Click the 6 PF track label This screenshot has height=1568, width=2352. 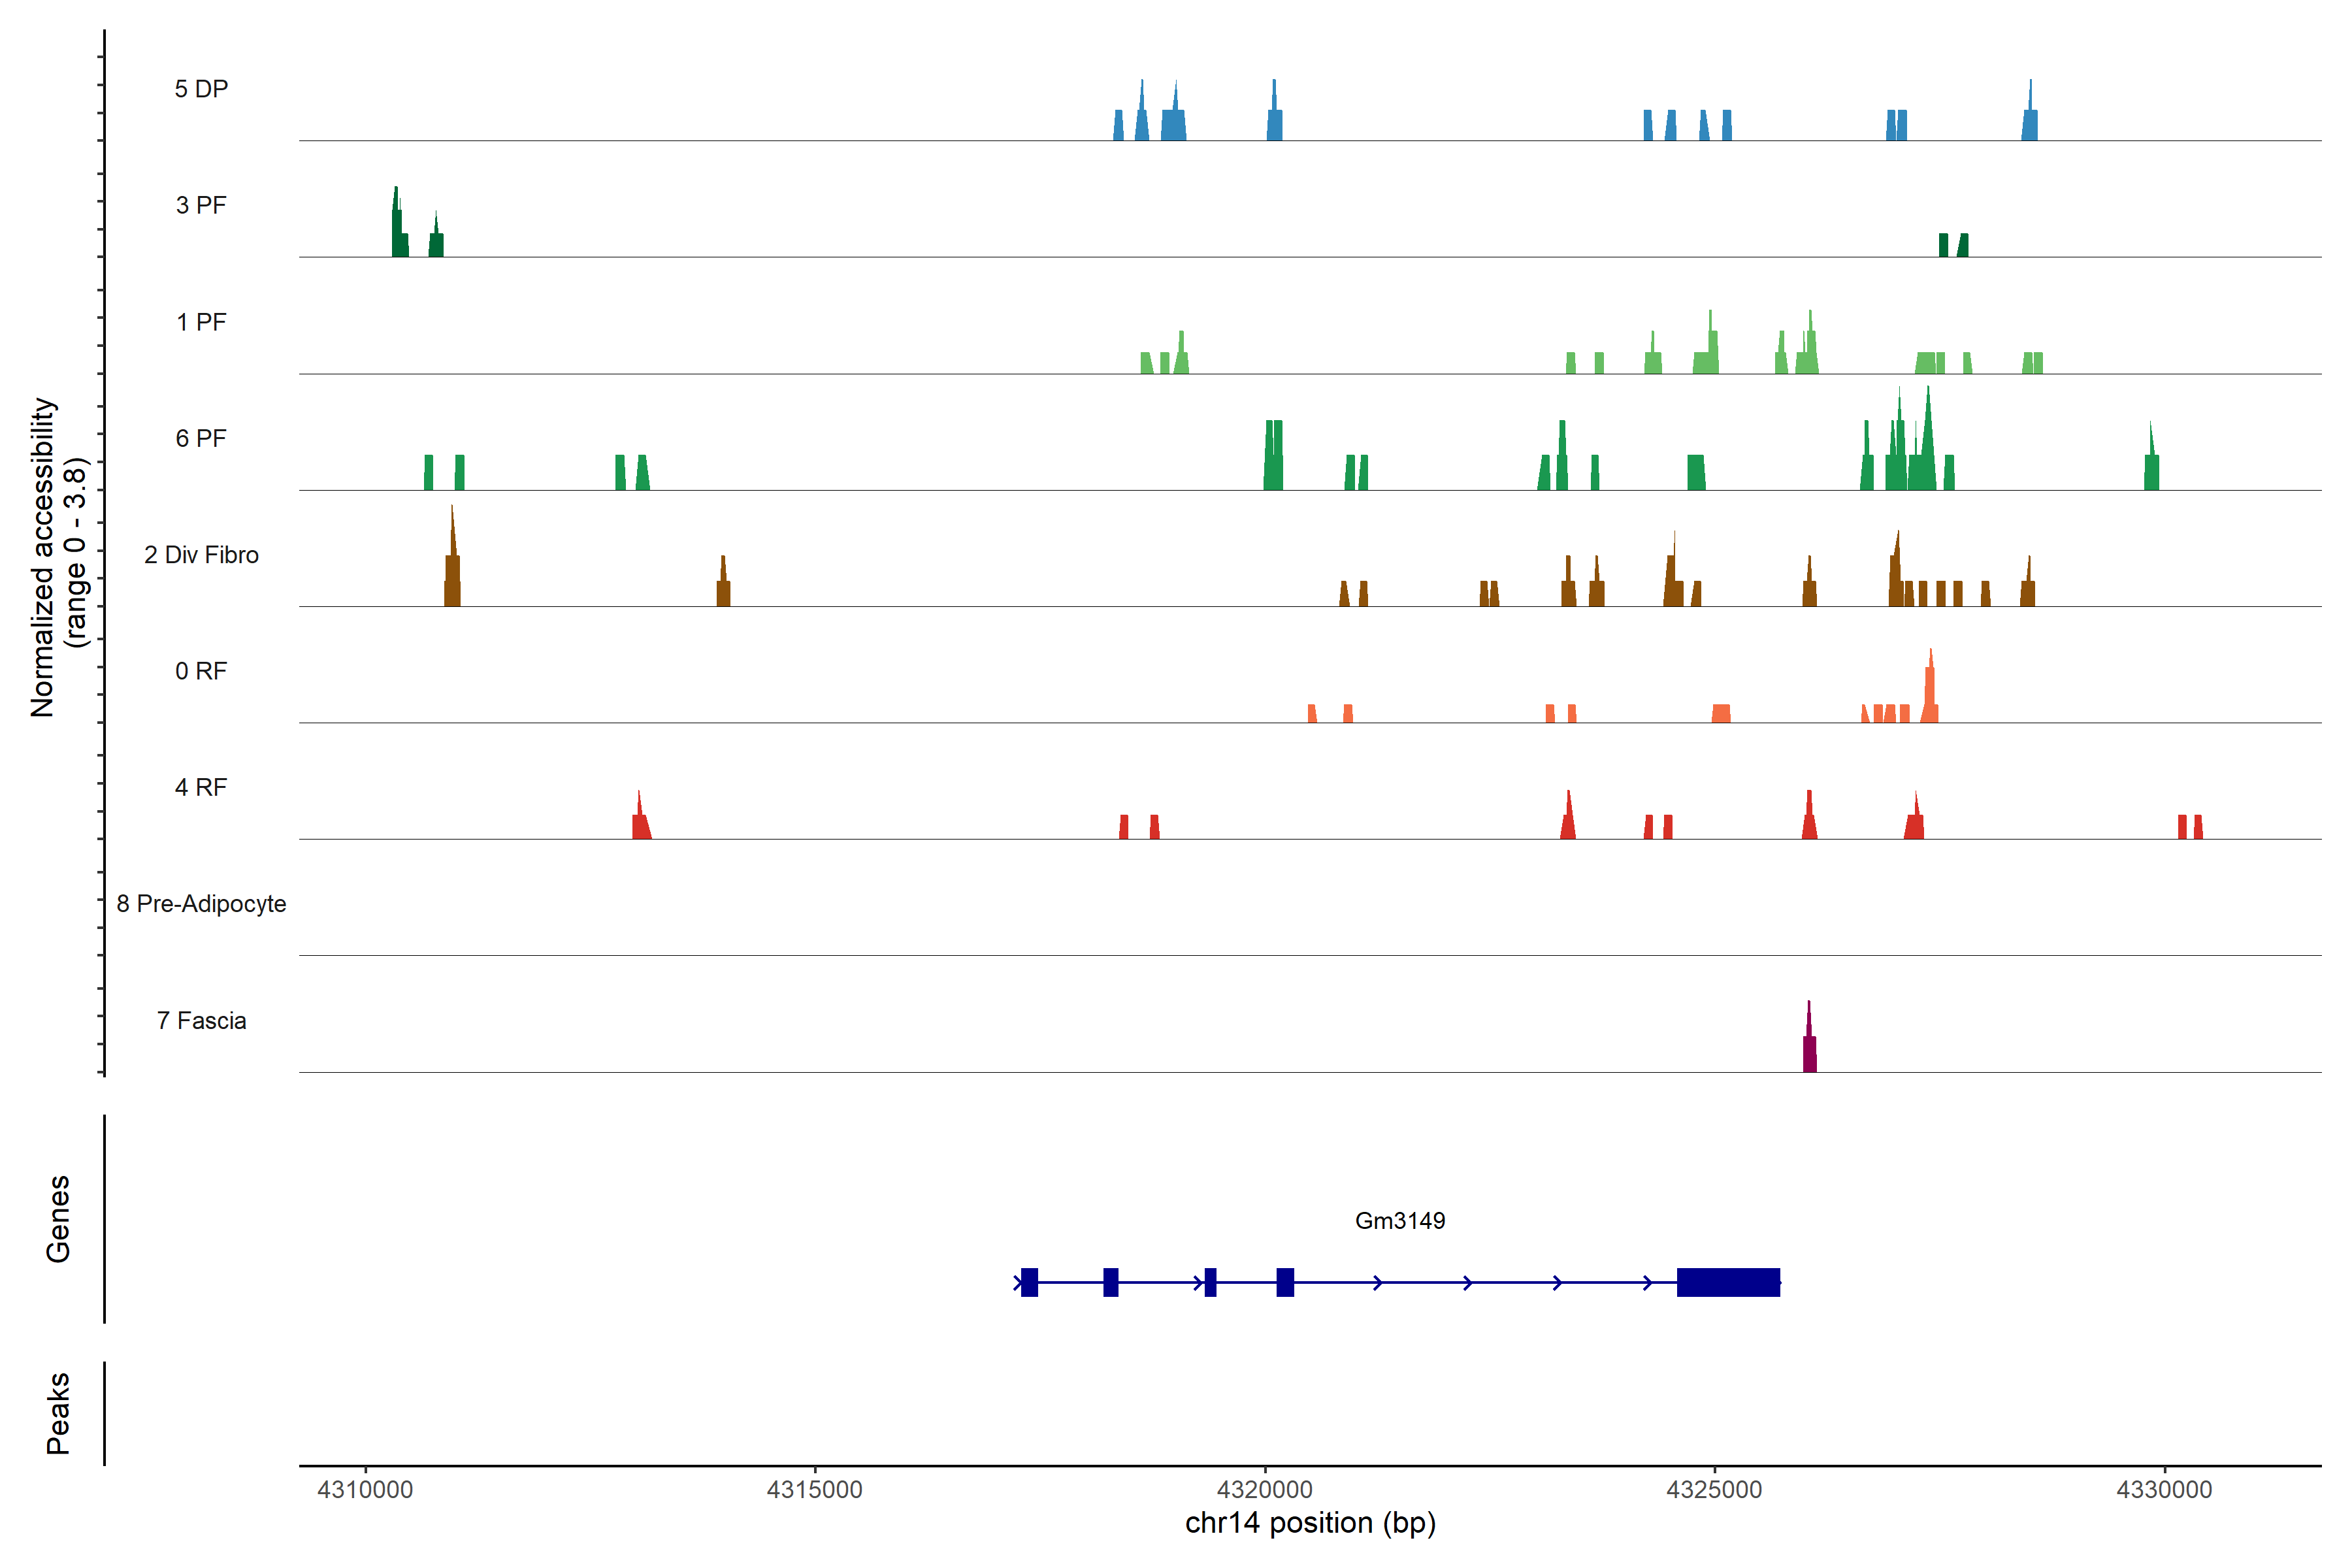tap(201, 438)
